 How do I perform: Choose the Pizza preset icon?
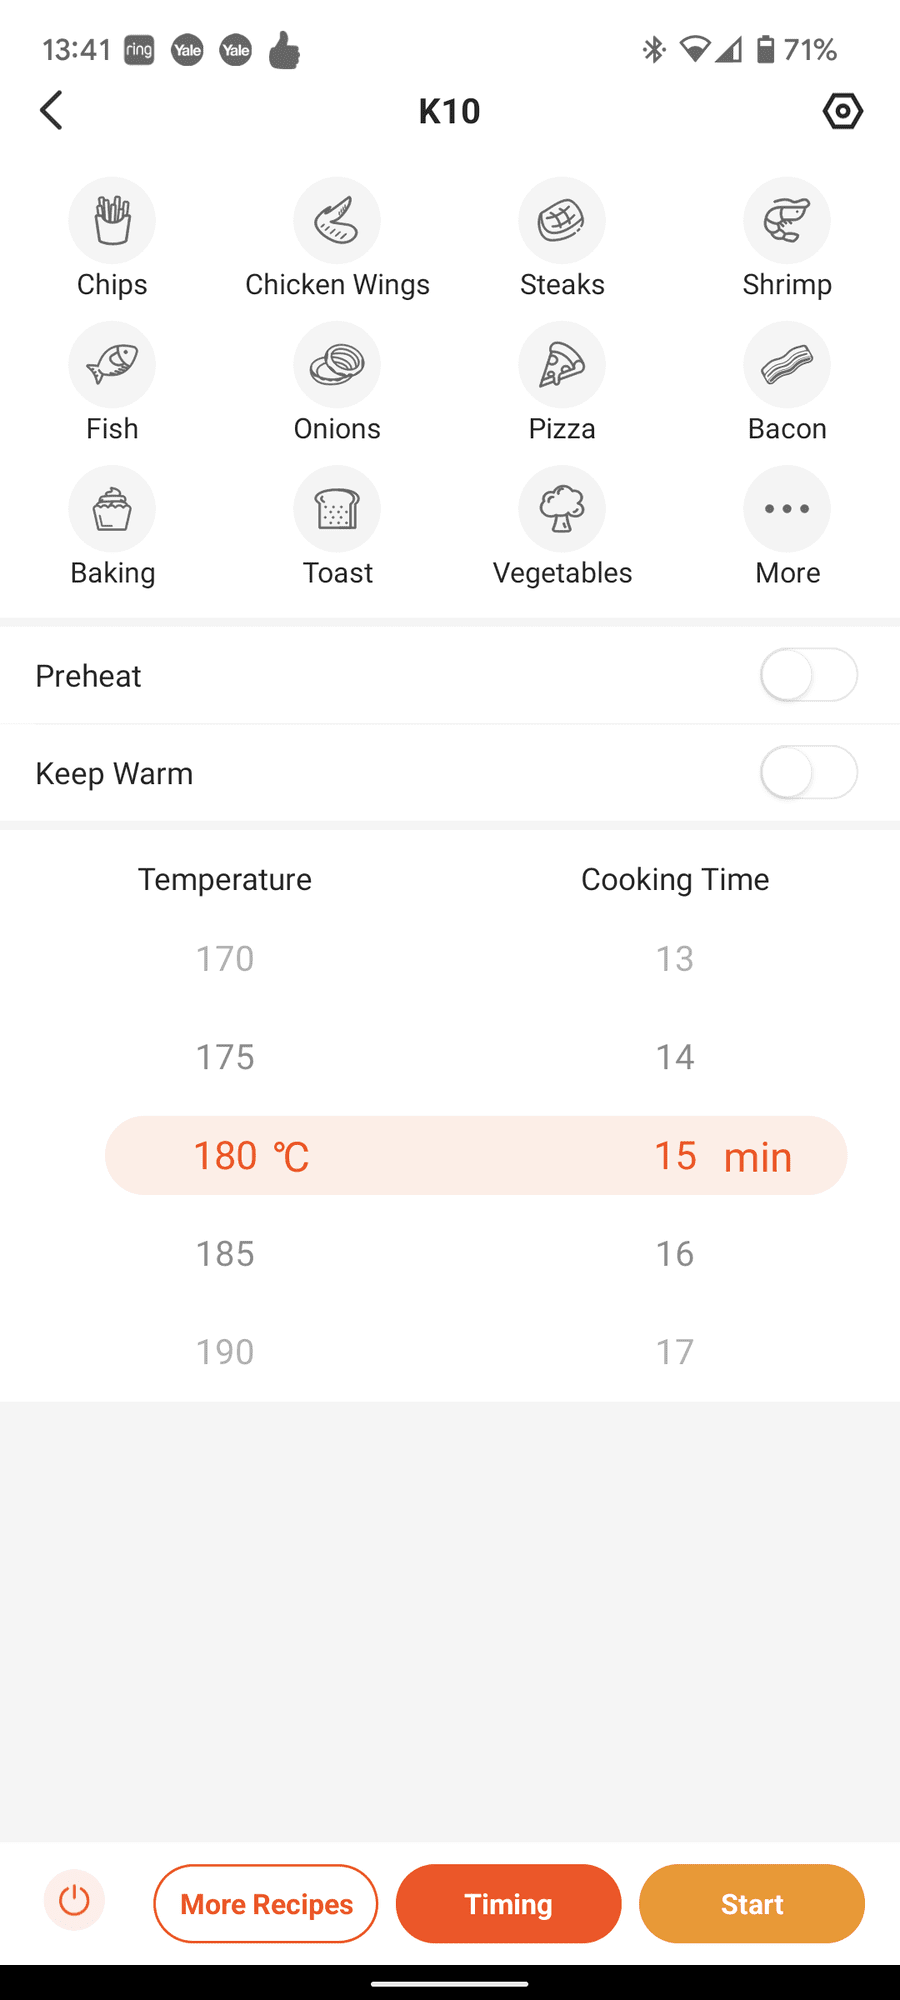click(562, 365)
